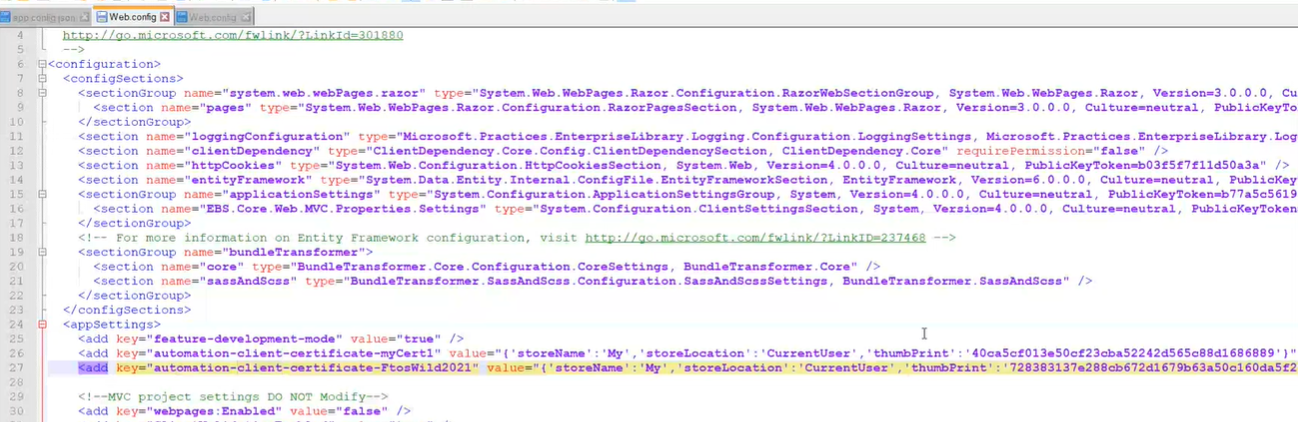Close the inactive Web.config tab
Viewport: 1298px width, 422px height.
pos(246,17)
